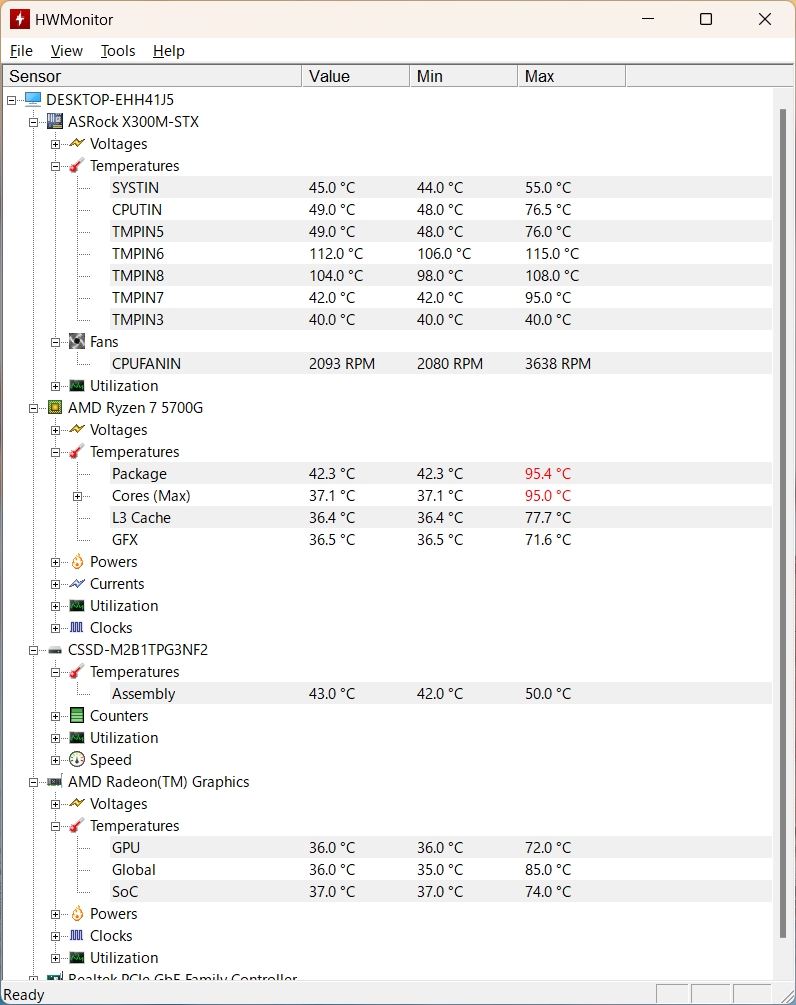Click the red 95.4 °C Package max value
Screen dimensions: 796x1005
[548, 474]
